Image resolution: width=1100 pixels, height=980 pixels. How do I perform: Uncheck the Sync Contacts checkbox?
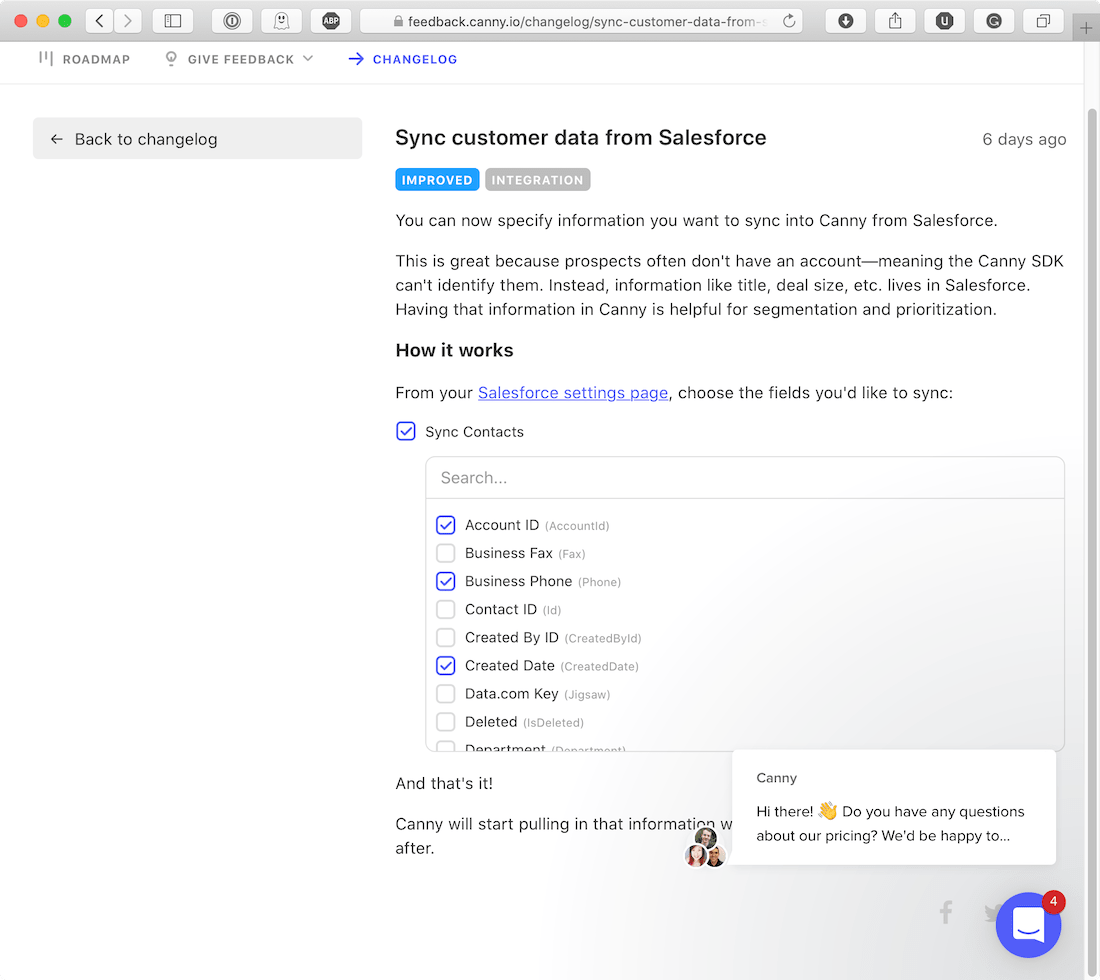405,431
